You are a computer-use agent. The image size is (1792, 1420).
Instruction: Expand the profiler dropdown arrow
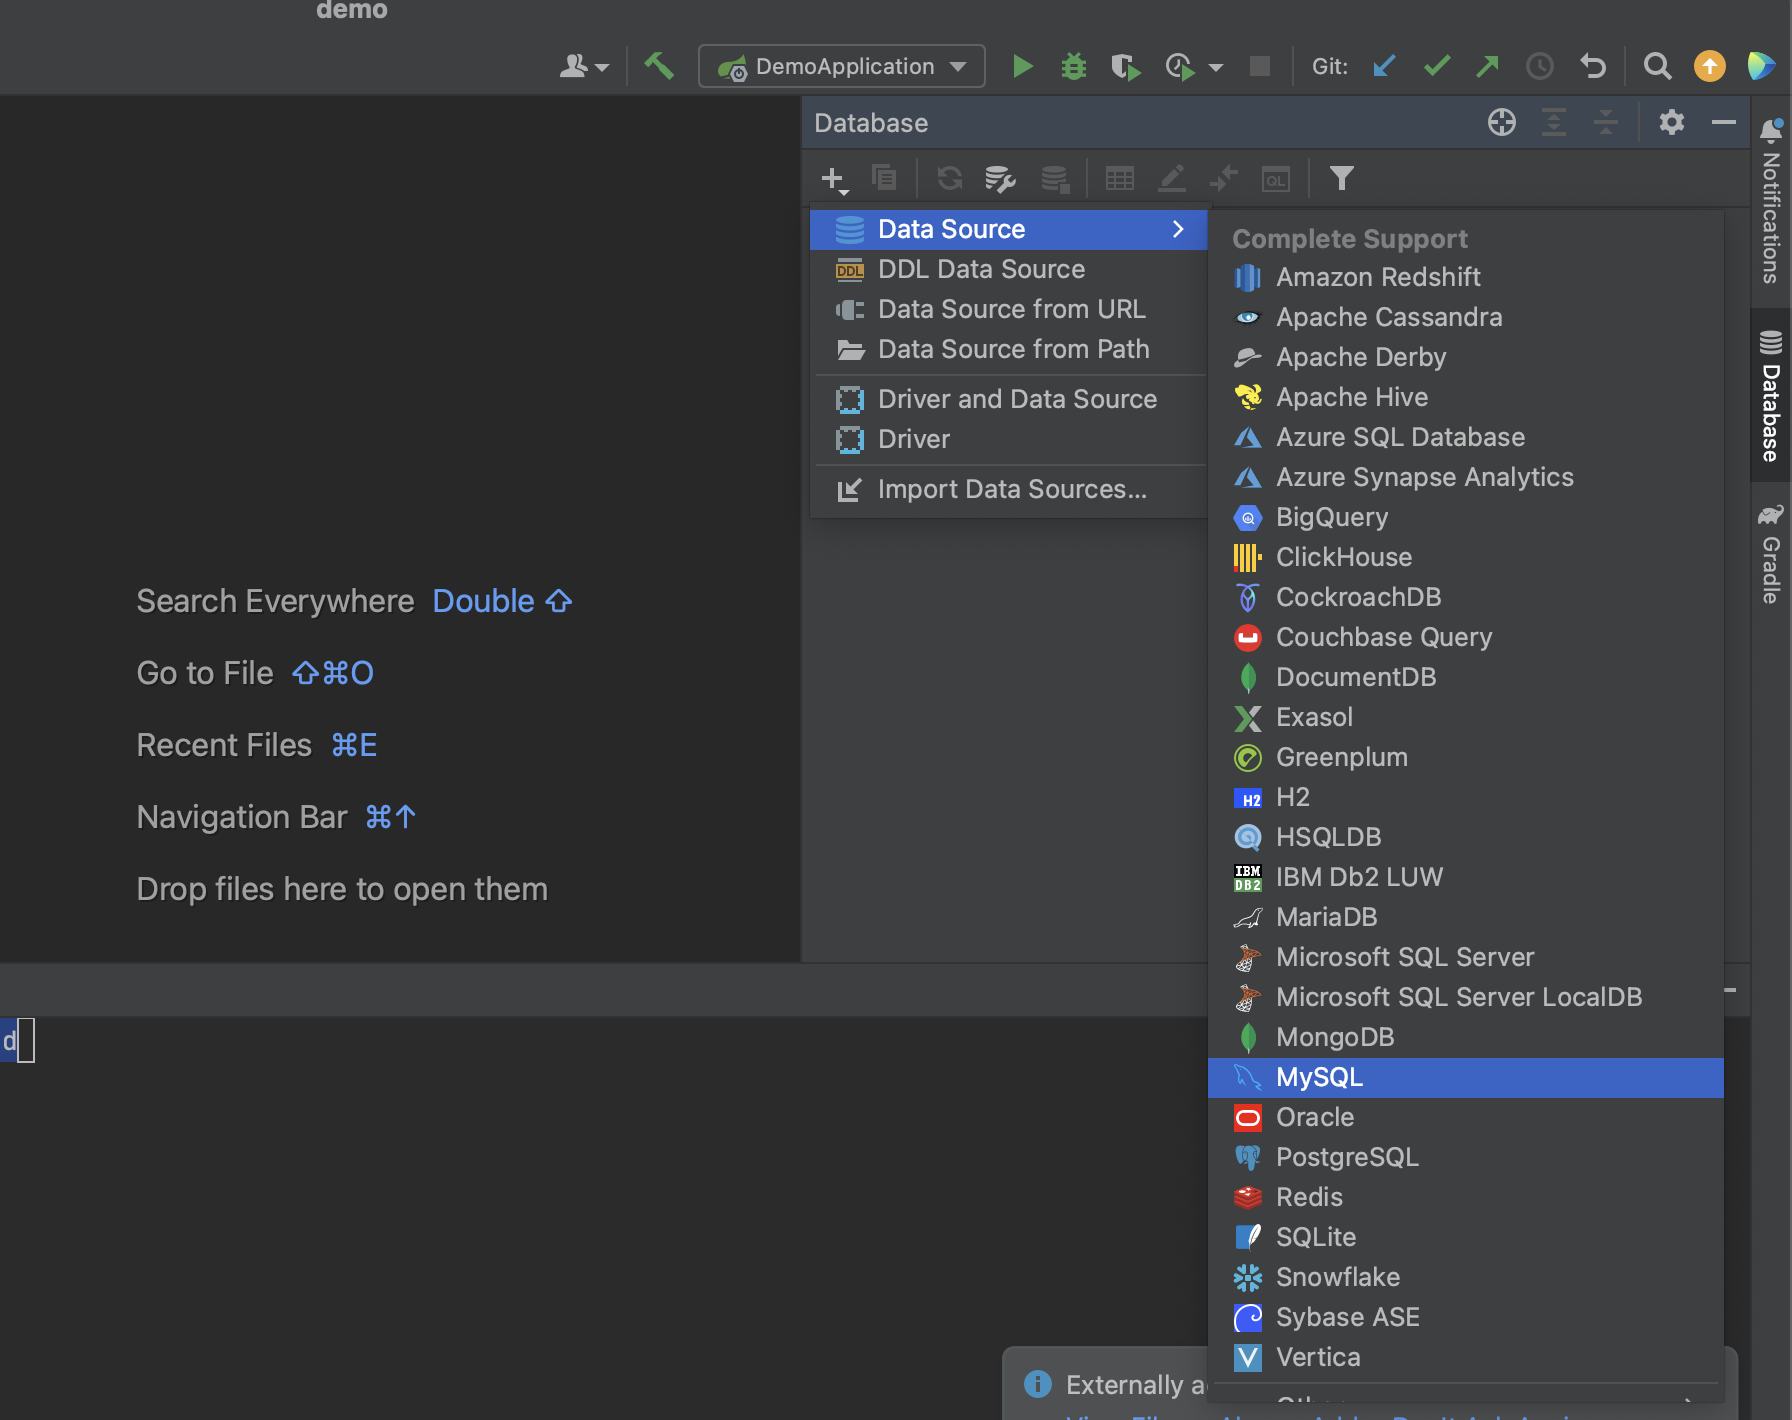[1216, 67]
